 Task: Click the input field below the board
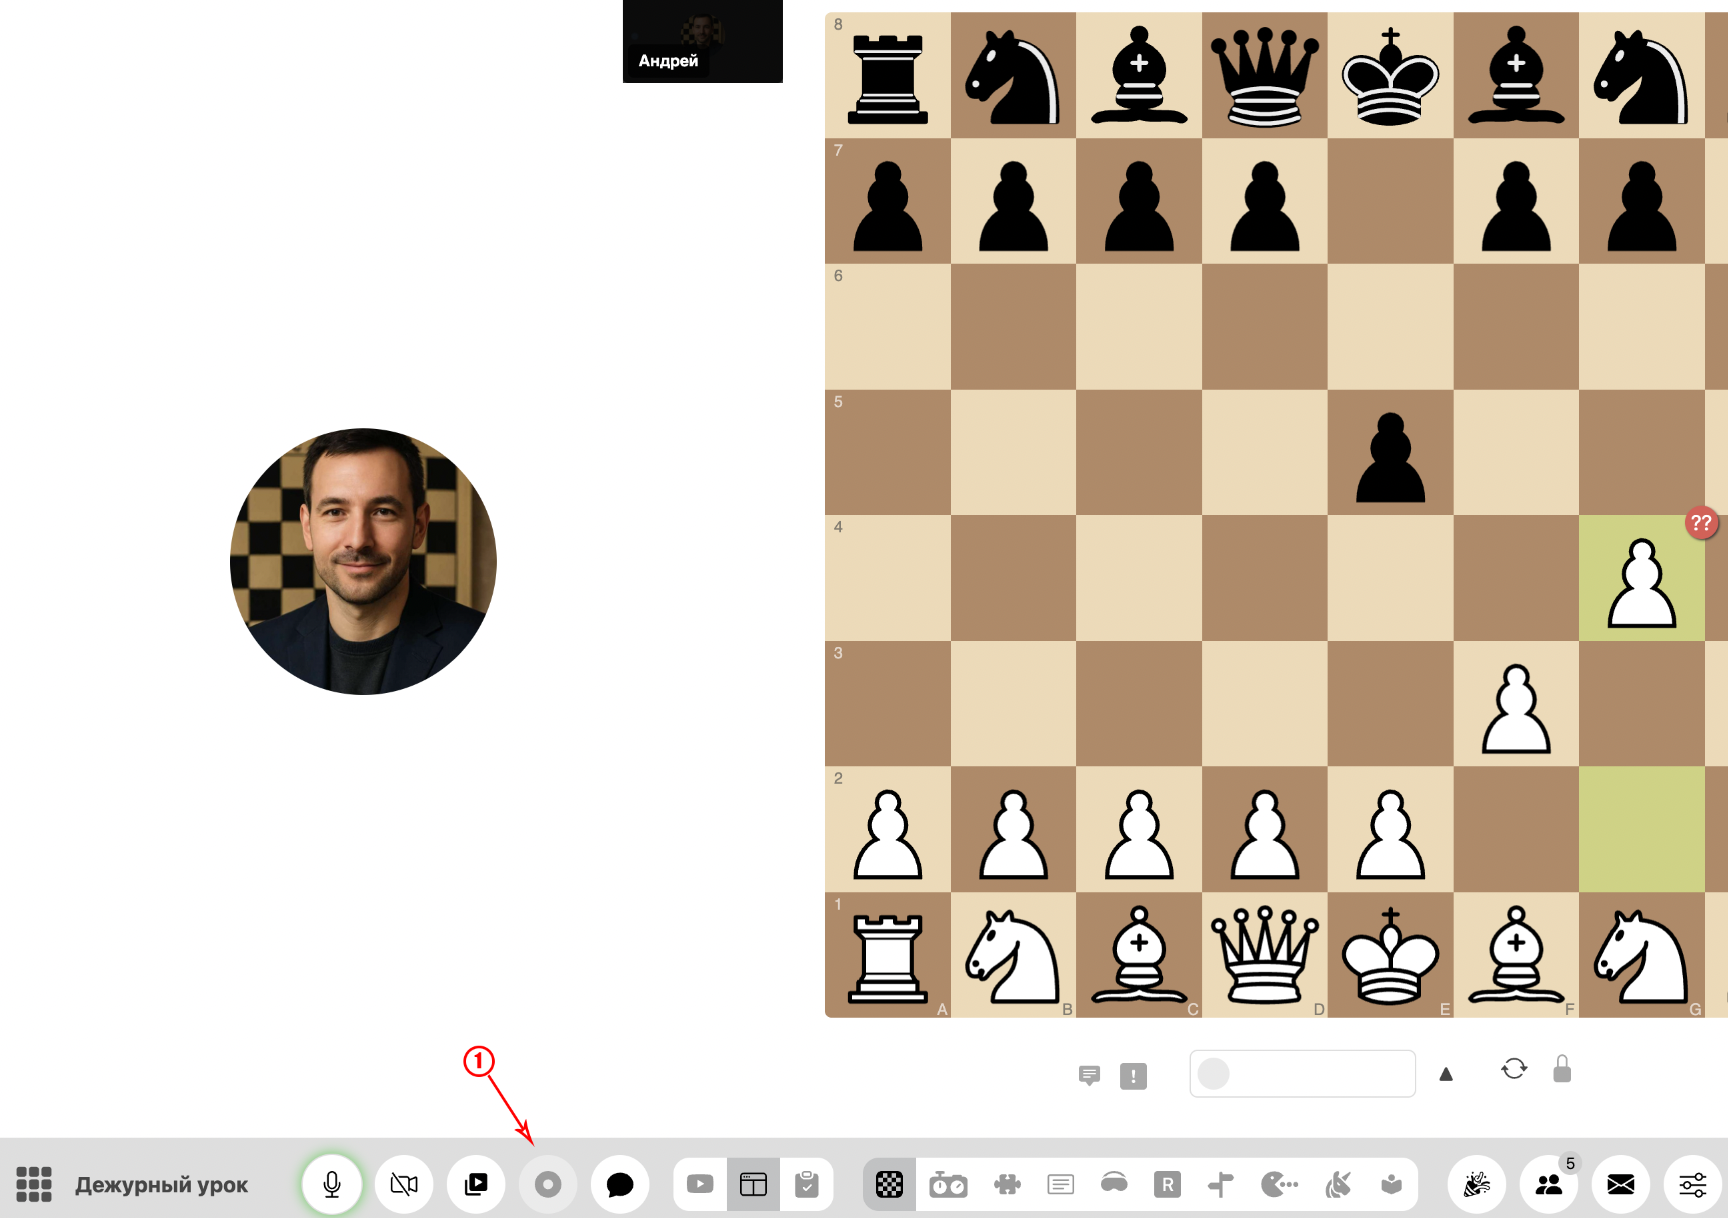(1302, 1073)
